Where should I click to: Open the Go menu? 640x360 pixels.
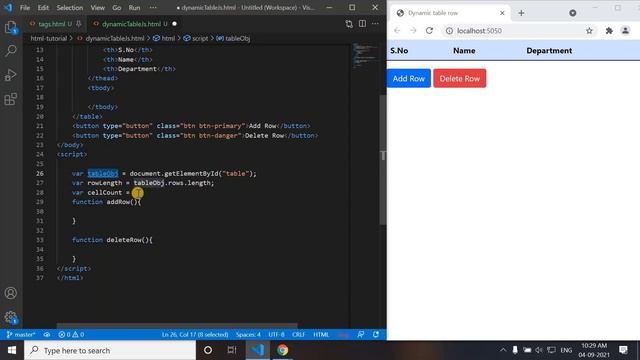click(117, 7)
